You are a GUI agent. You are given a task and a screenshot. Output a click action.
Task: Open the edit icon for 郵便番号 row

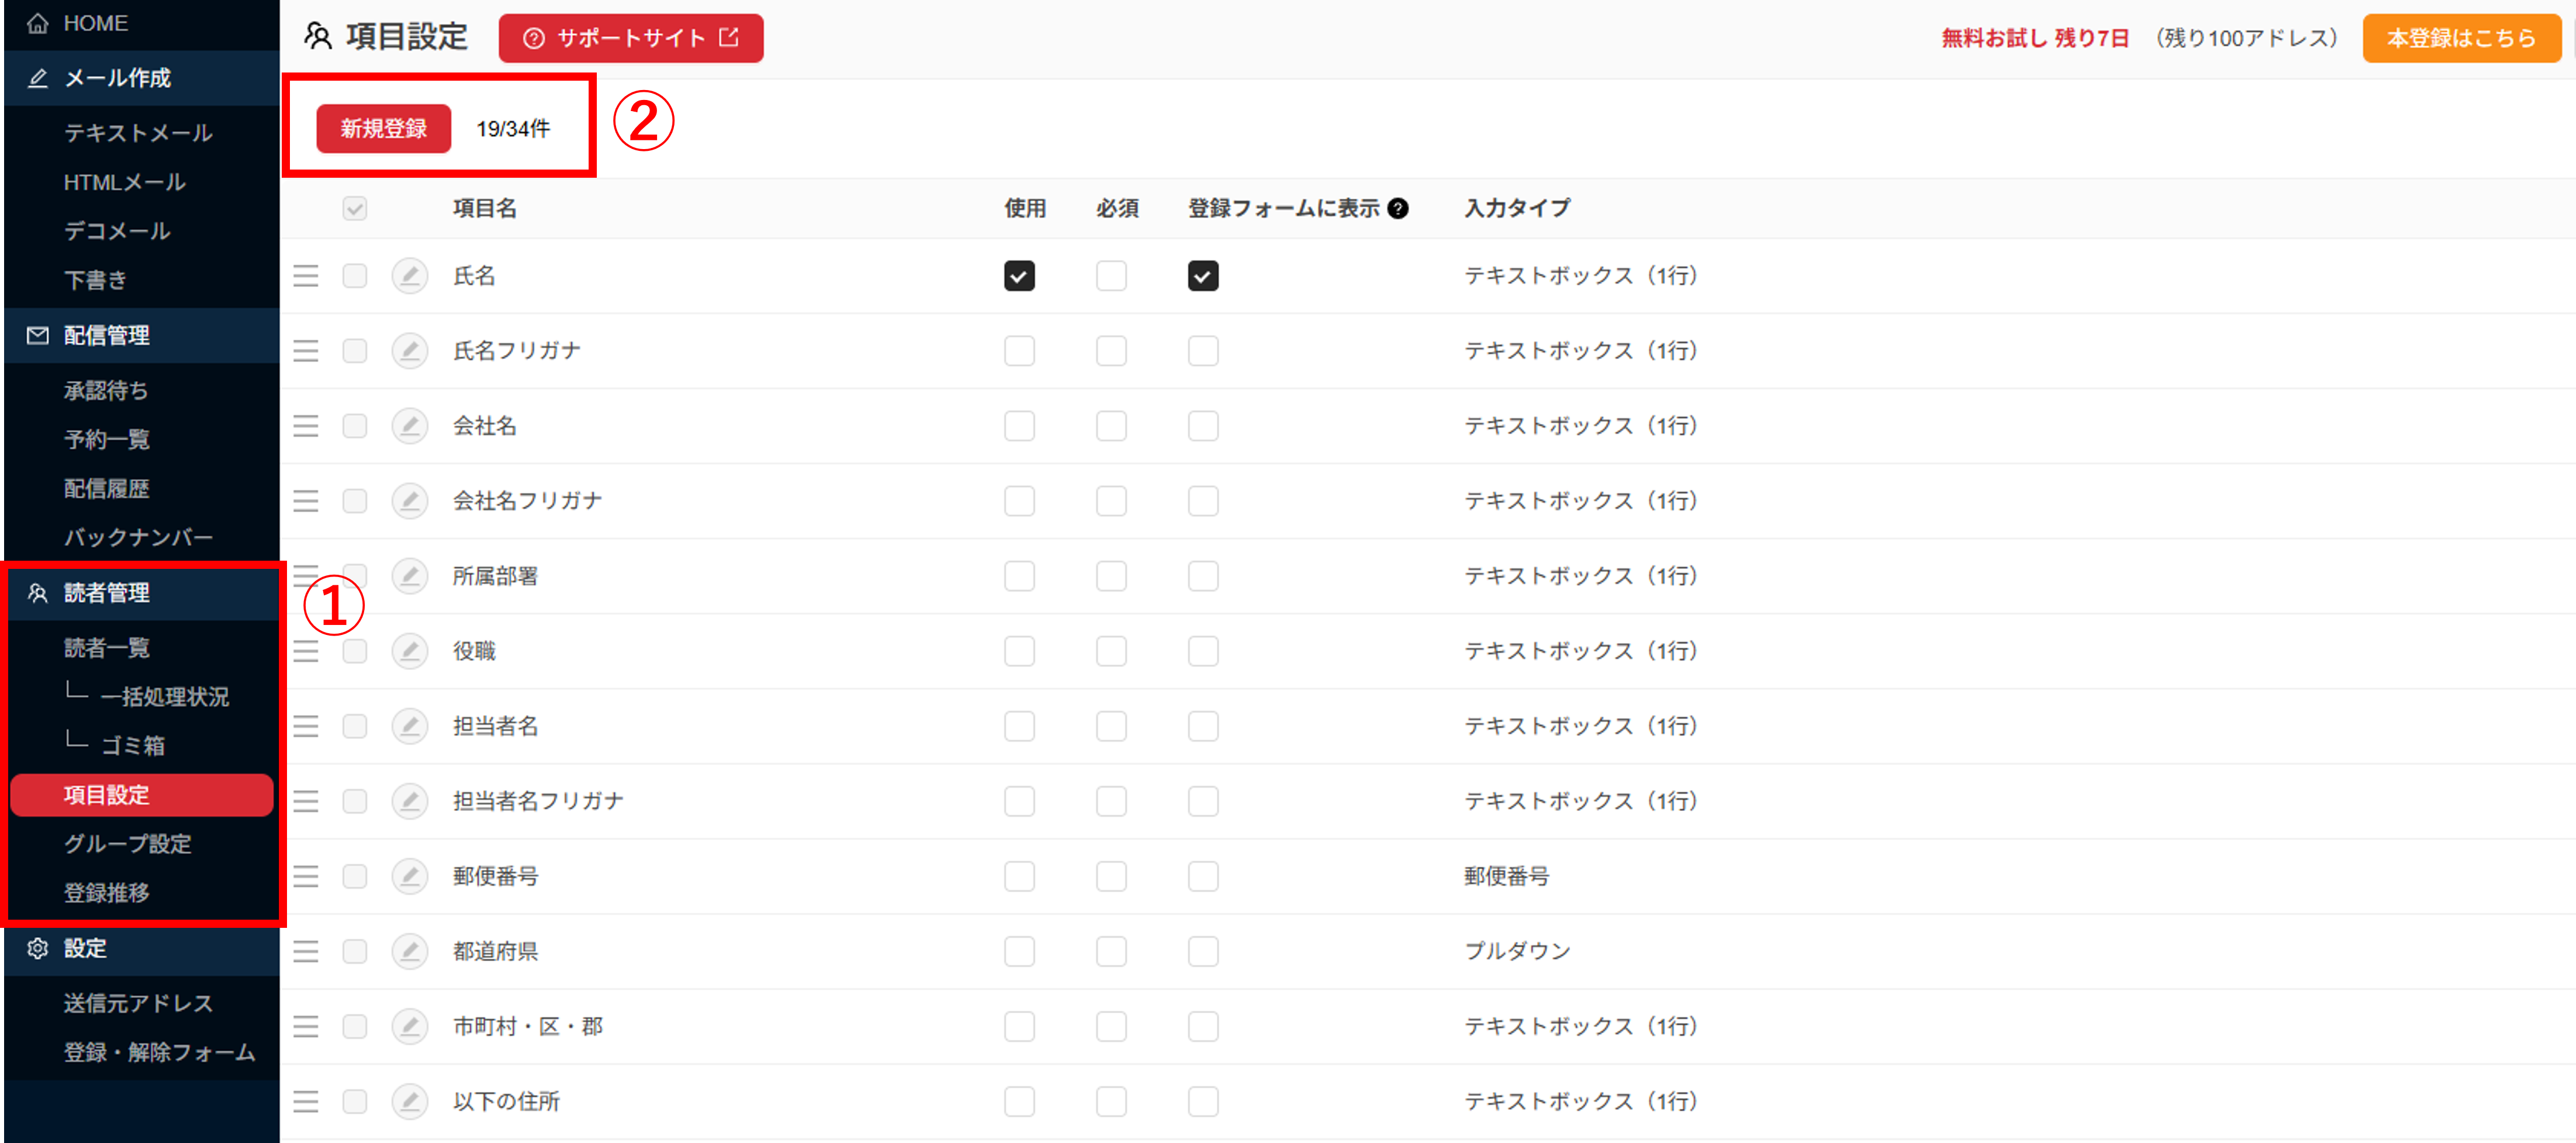pyautogui.click(x=409, y=876)
